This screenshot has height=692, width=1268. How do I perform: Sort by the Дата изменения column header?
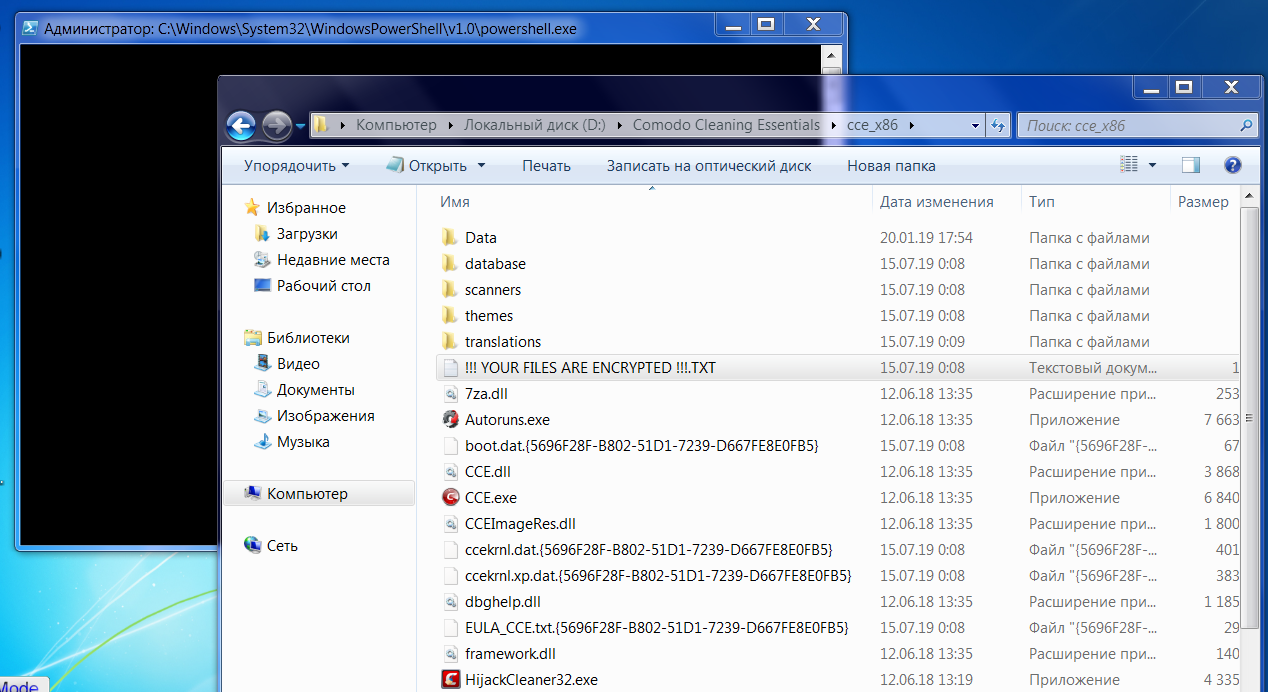(936, 202)
